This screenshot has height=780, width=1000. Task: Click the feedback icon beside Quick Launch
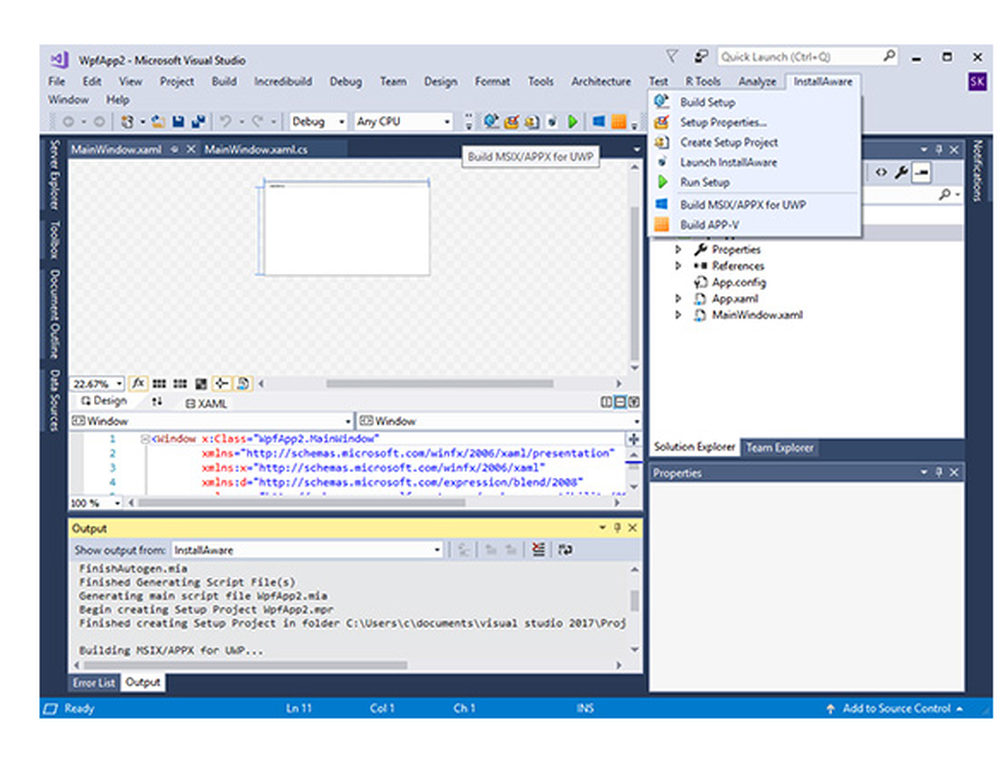[701, 57]
